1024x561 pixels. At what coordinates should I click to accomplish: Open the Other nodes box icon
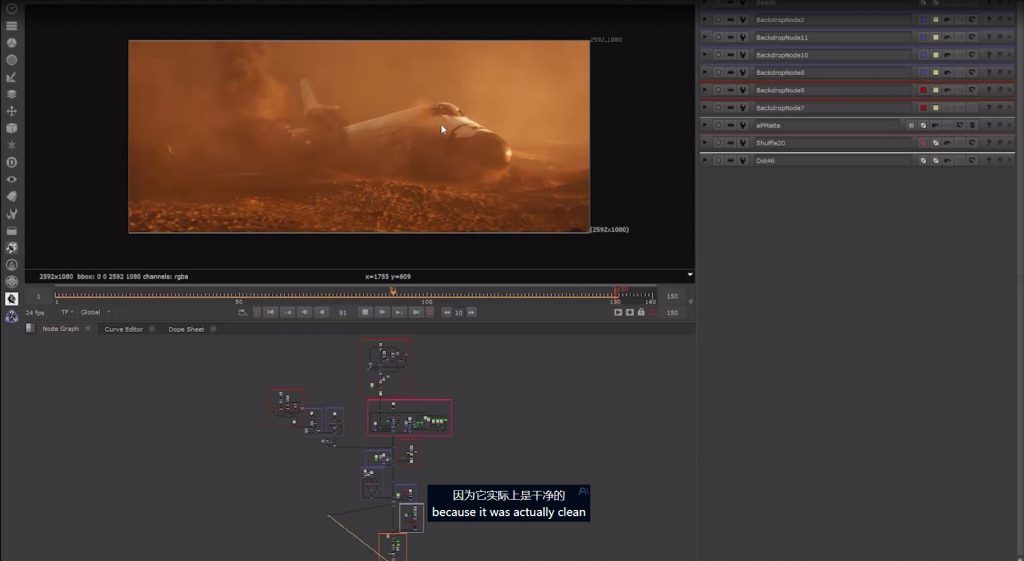(11, 231)
